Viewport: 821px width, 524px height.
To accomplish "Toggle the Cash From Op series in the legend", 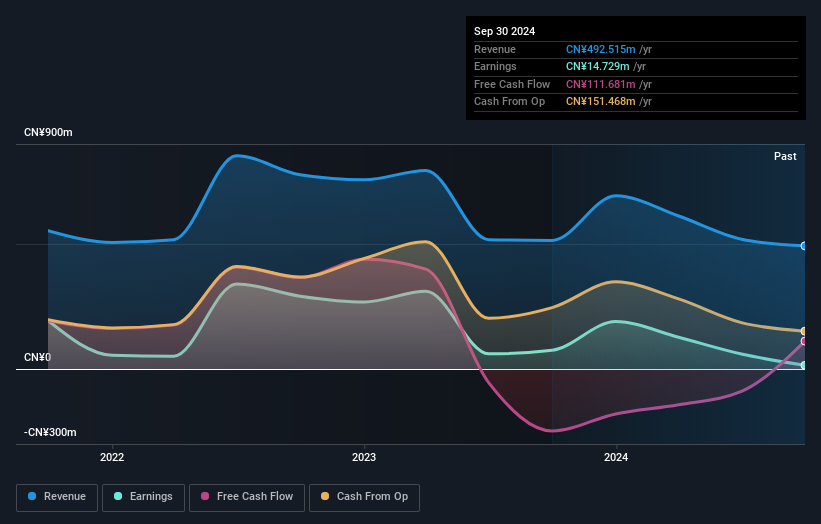I will (364, 497).
